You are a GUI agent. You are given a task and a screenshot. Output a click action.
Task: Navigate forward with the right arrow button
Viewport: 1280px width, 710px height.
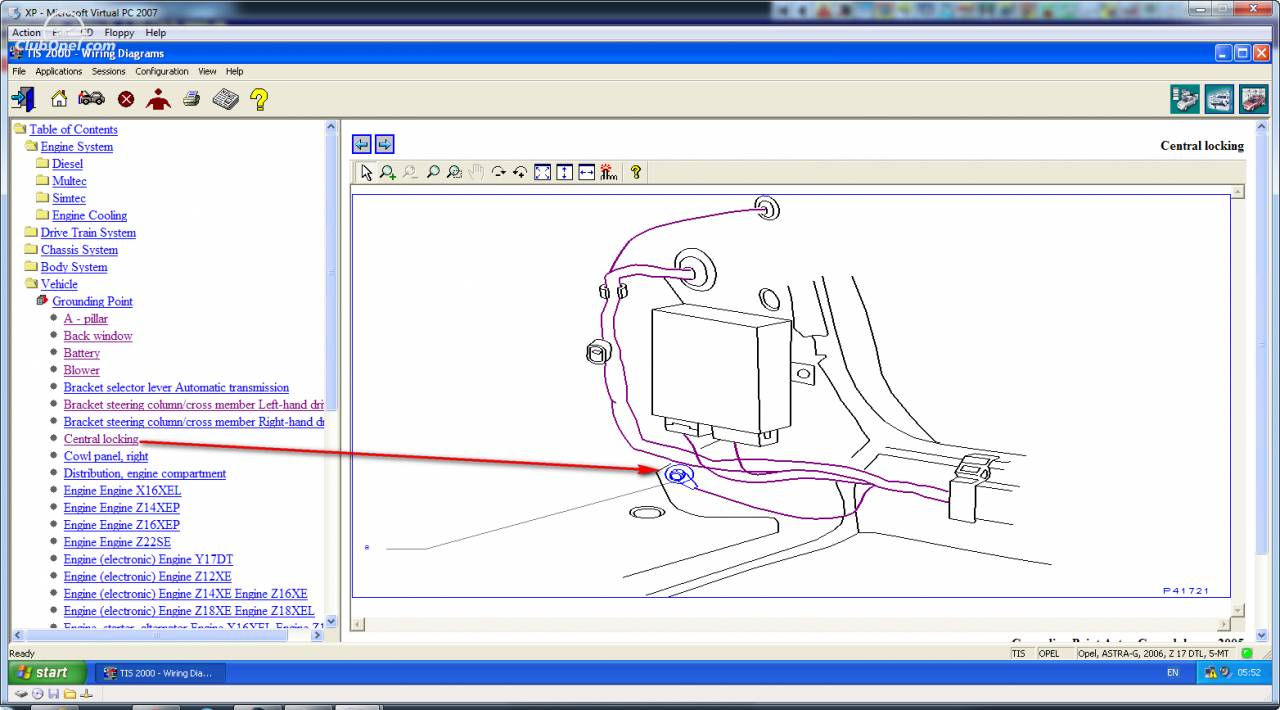pyautogui.click(x=384, y=144)
